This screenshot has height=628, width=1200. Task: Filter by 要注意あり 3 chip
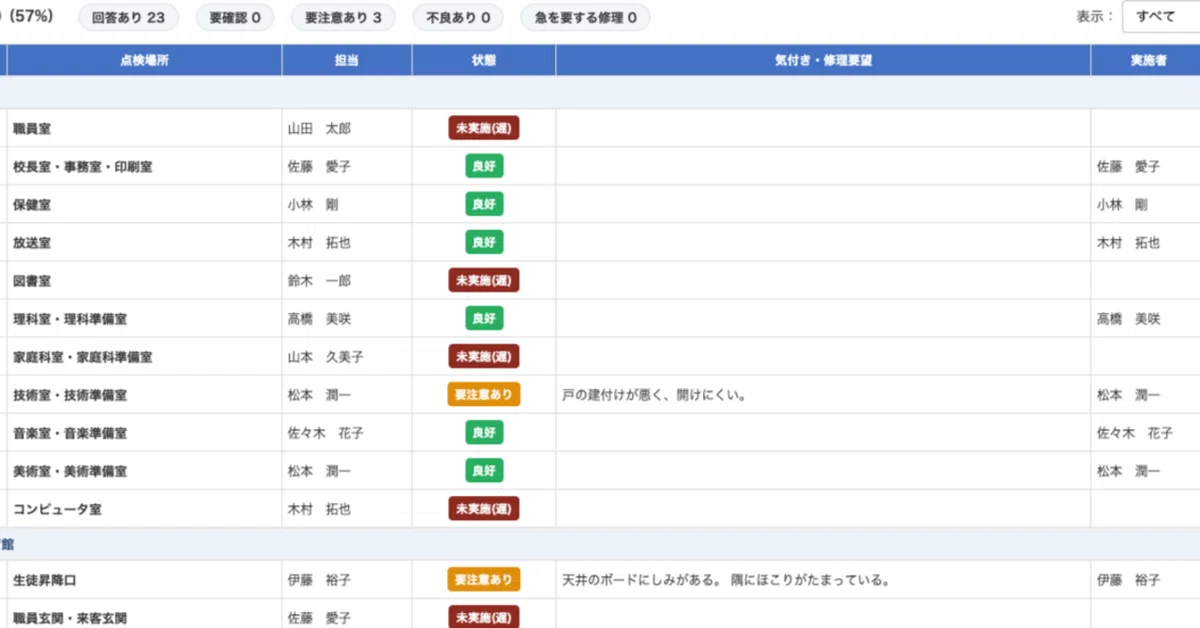click(x=343, y=17)
